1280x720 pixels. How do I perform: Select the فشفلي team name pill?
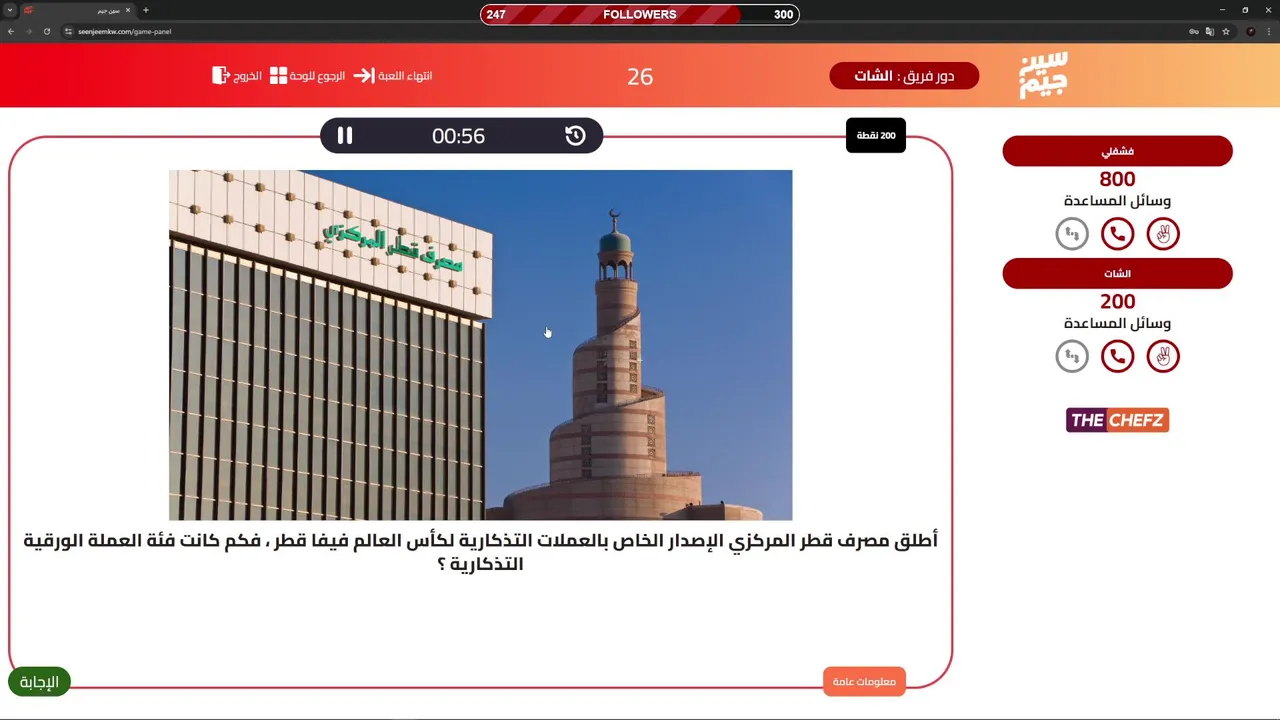click(x=1117, y=151)
